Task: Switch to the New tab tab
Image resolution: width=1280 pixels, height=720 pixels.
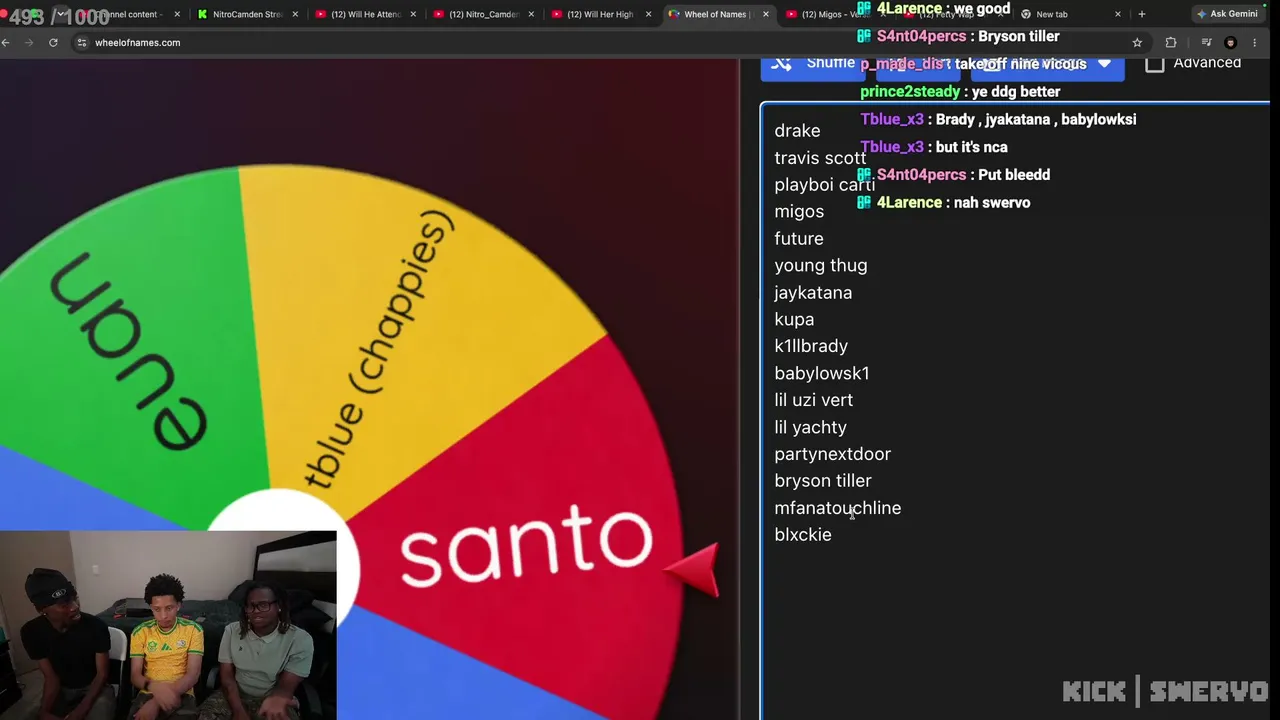Action: [1072, 14]
